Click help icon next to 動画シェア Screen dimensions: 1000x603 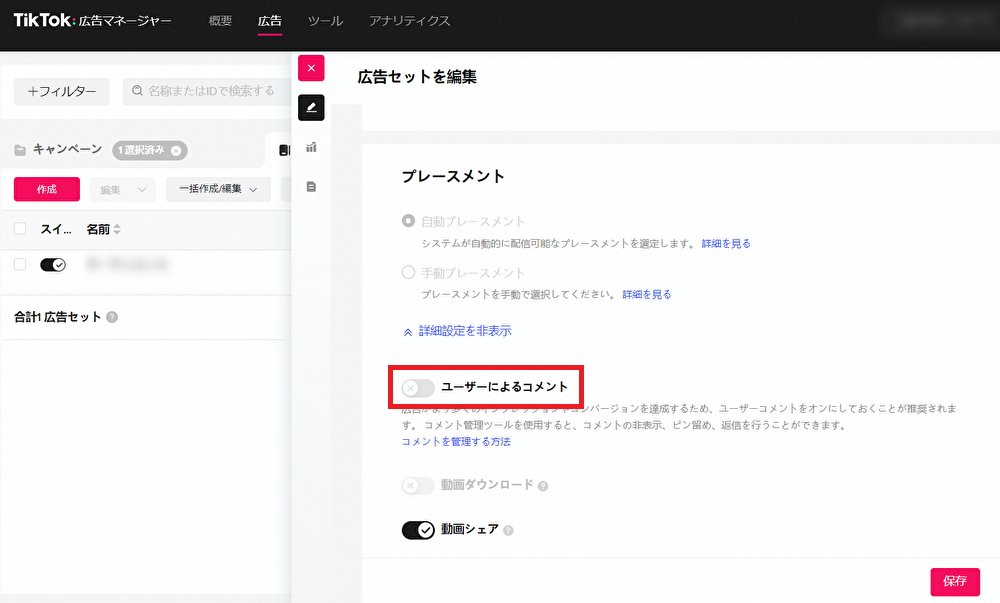[x=508, y=530]
